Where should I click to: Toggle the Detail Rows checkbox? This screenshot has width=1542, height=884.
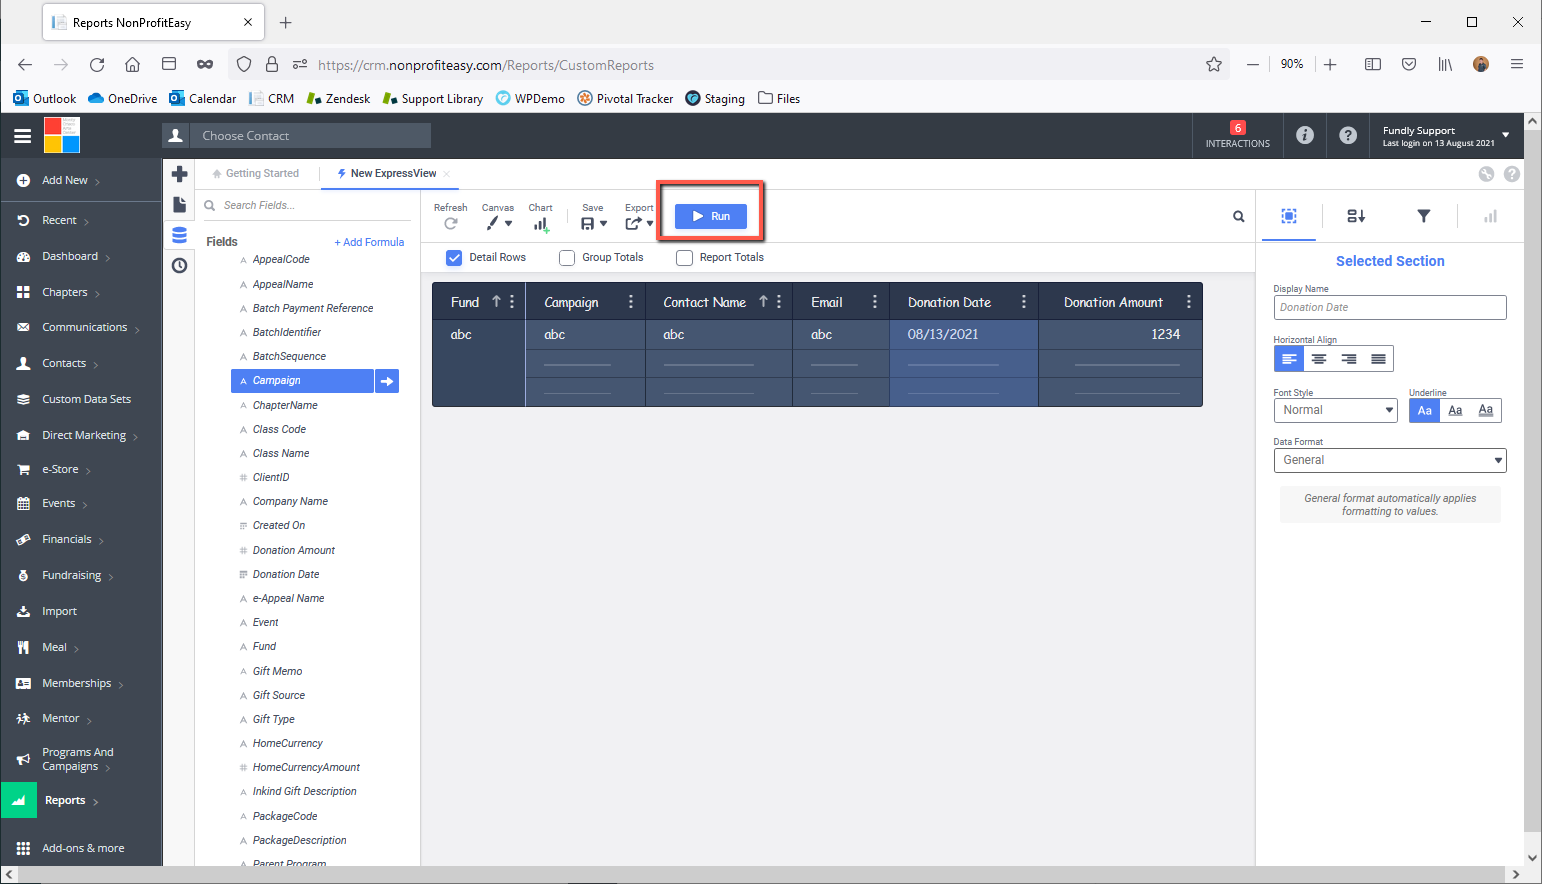tap(454, 257)
